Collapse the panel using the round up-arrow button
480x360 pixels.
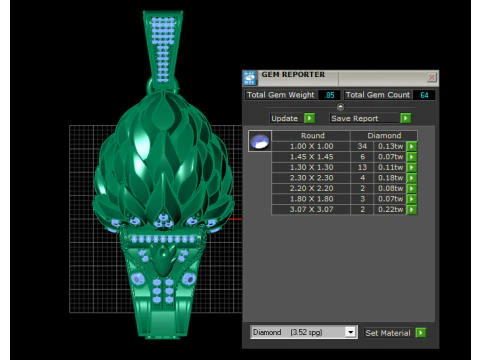tap(340, 107)
